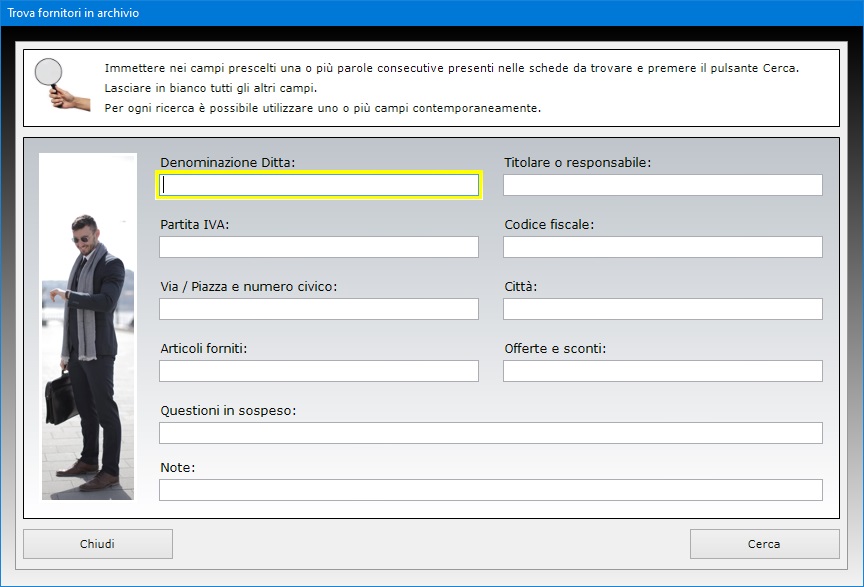The height and width of the screenshot is (587, 864).
Task: Select the Via / Piazza e numero civico field
Action: (x=319, y=309)
